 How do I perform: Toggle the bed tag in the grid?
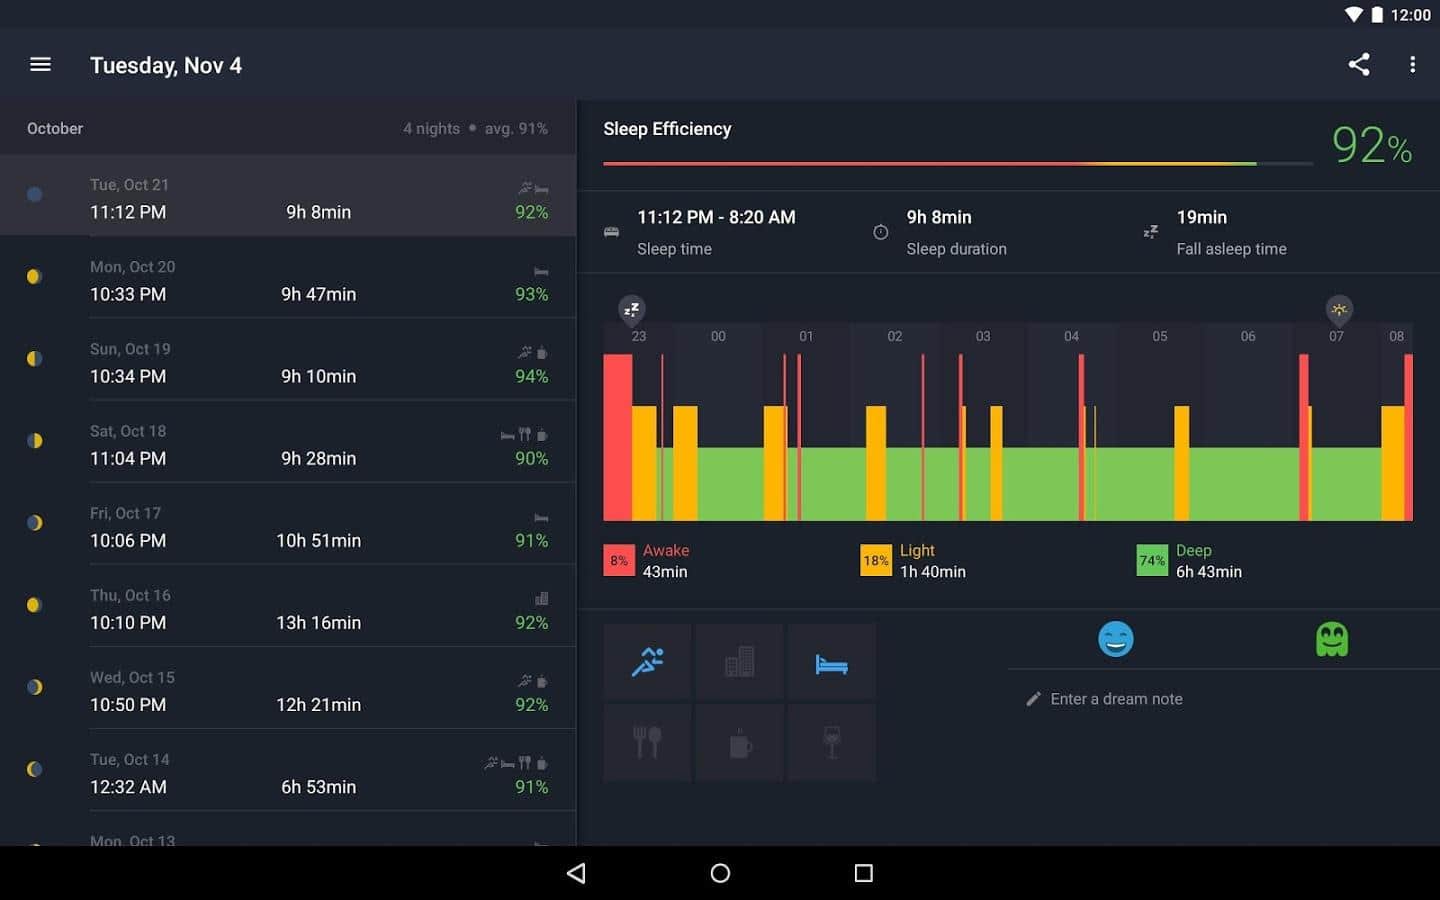pyautogui.click(x=831, y=661)
